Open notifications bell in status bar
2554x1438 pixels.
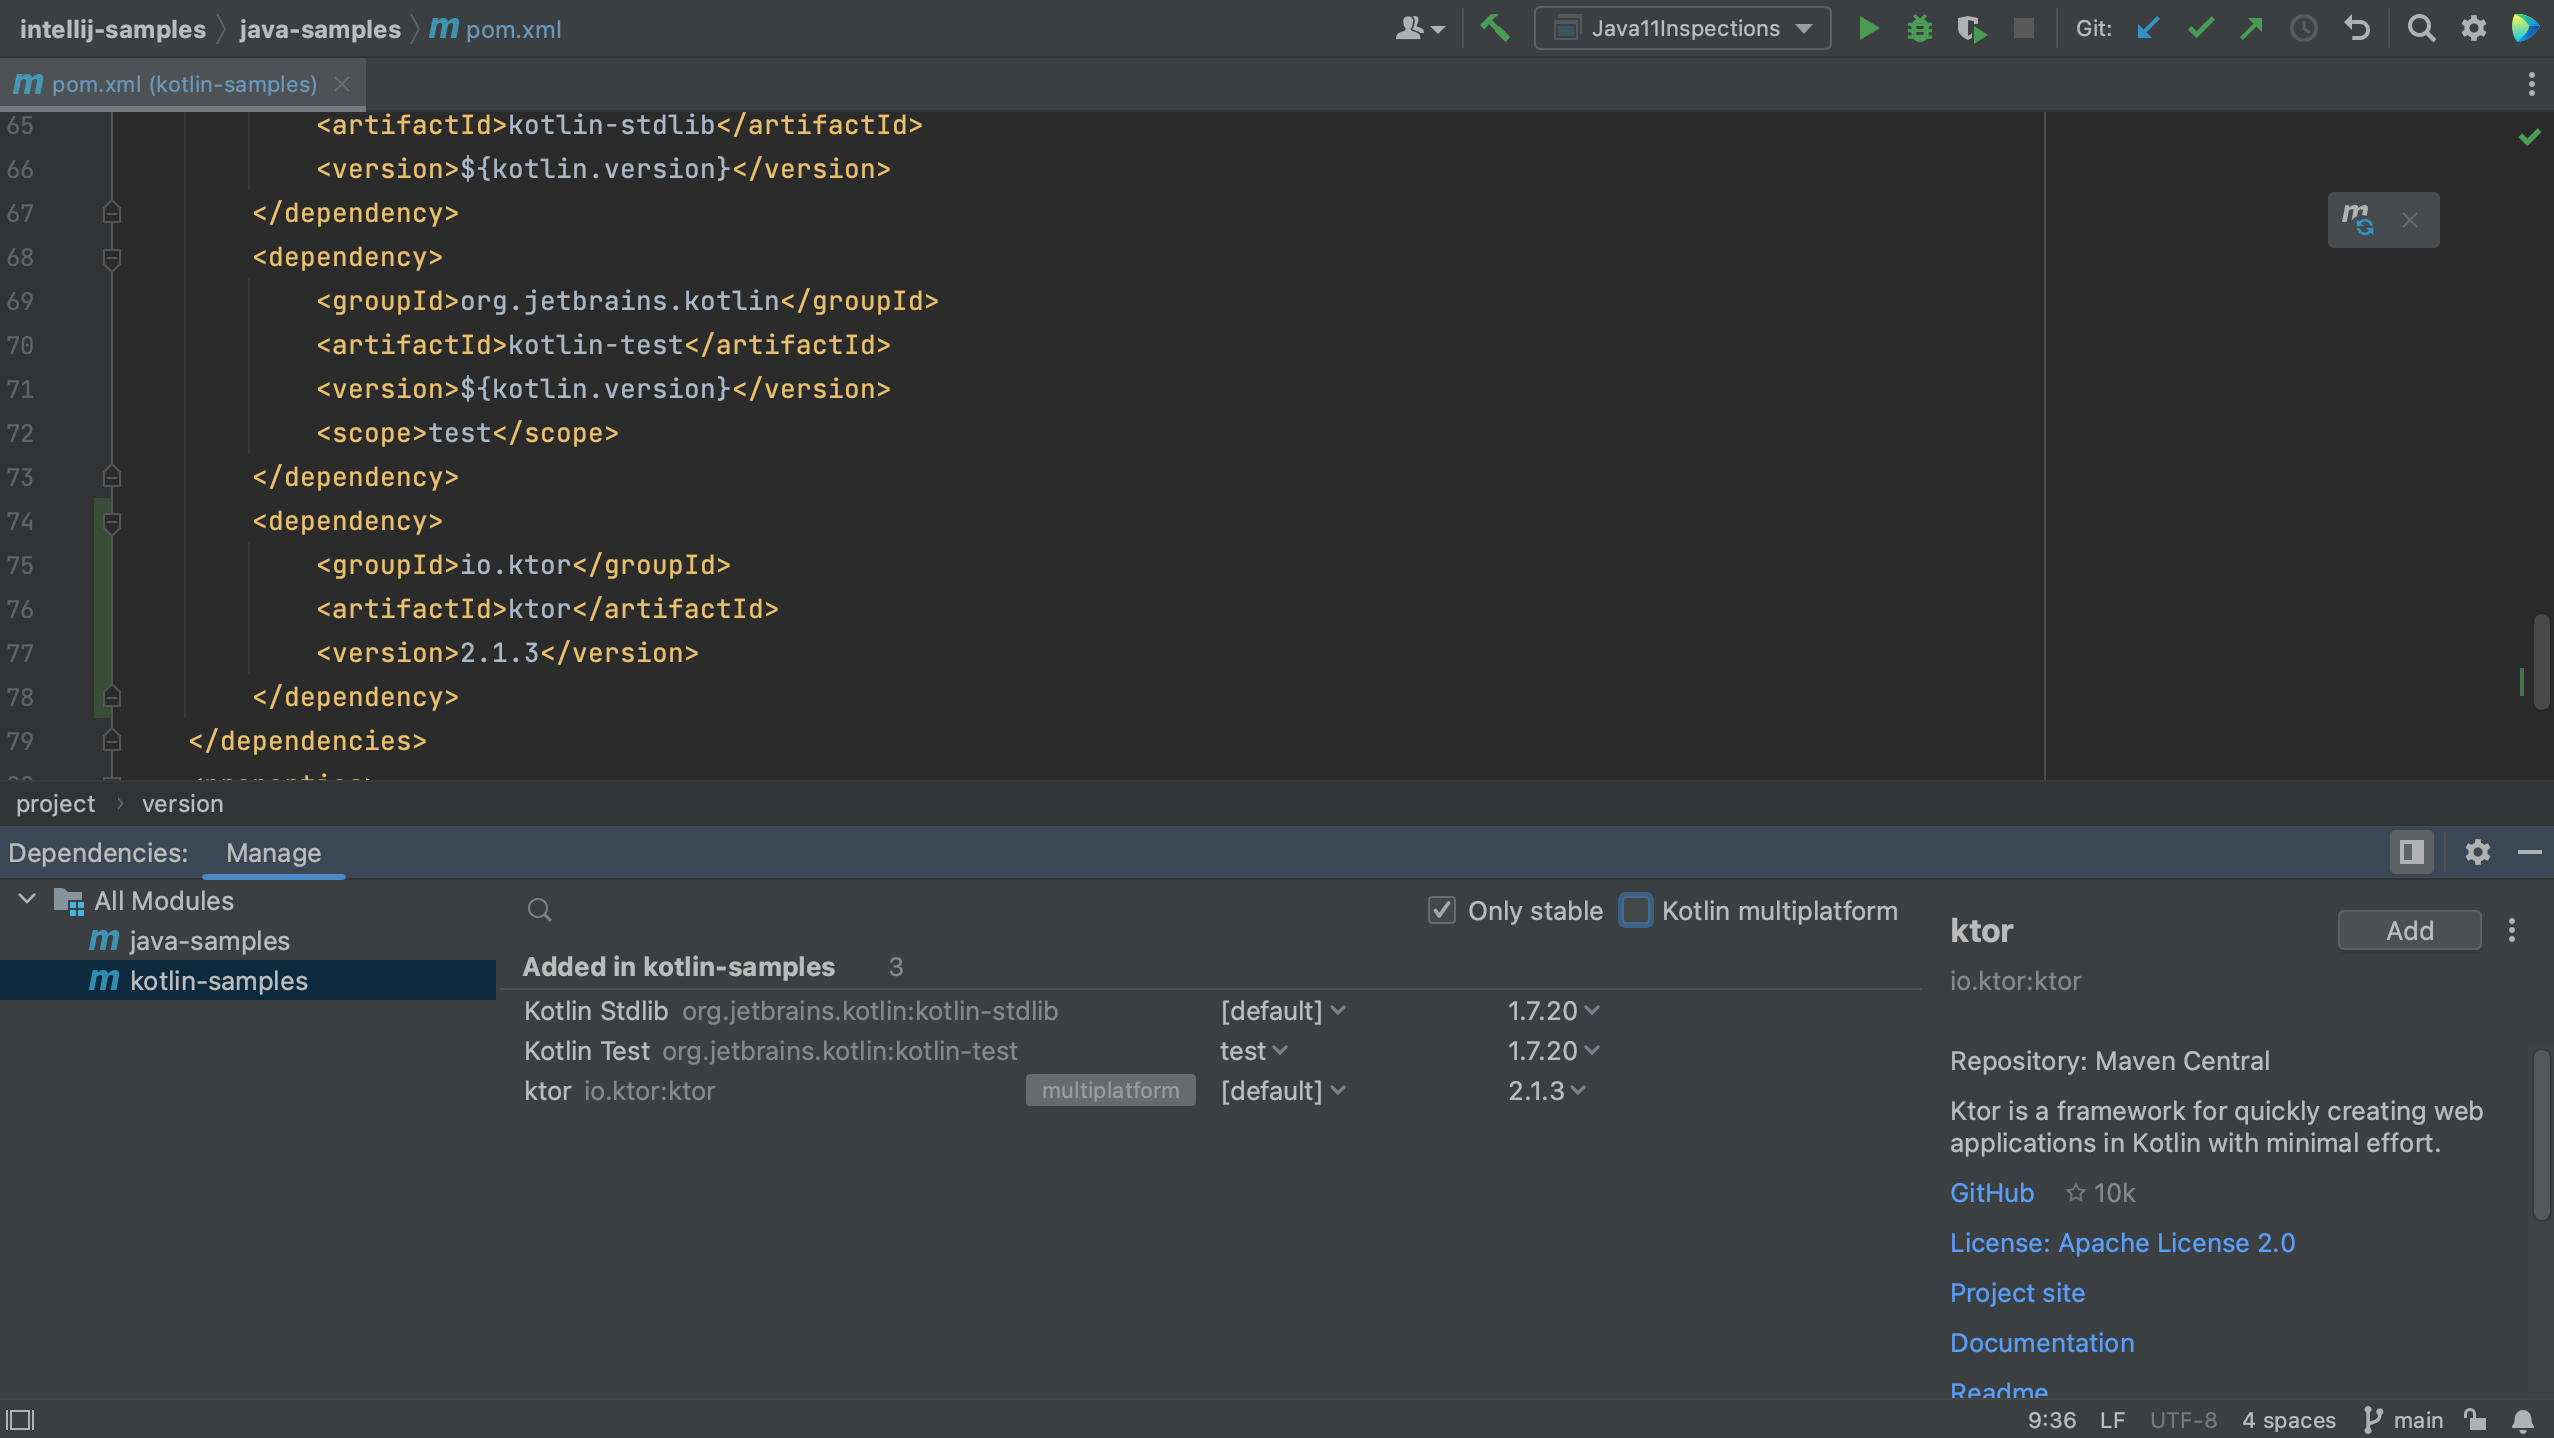2523,1420
